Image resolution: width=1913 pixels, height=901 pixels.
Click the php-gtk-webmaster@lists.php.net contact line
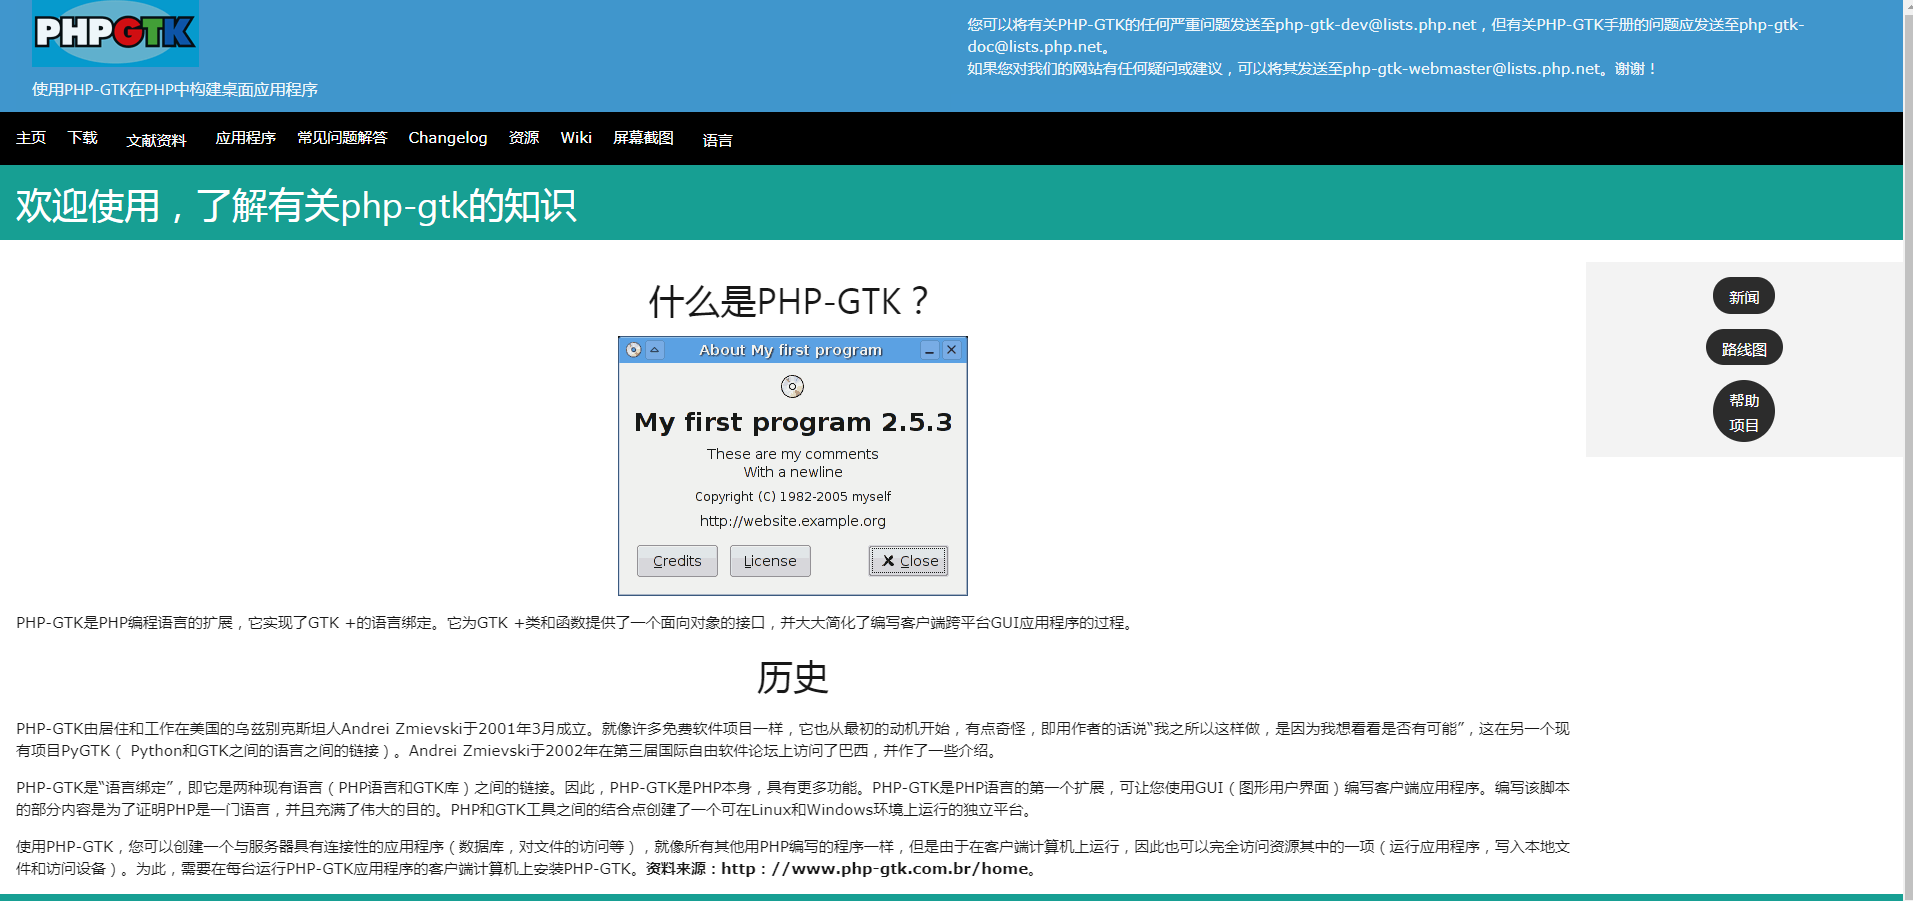pos(1313,68)
